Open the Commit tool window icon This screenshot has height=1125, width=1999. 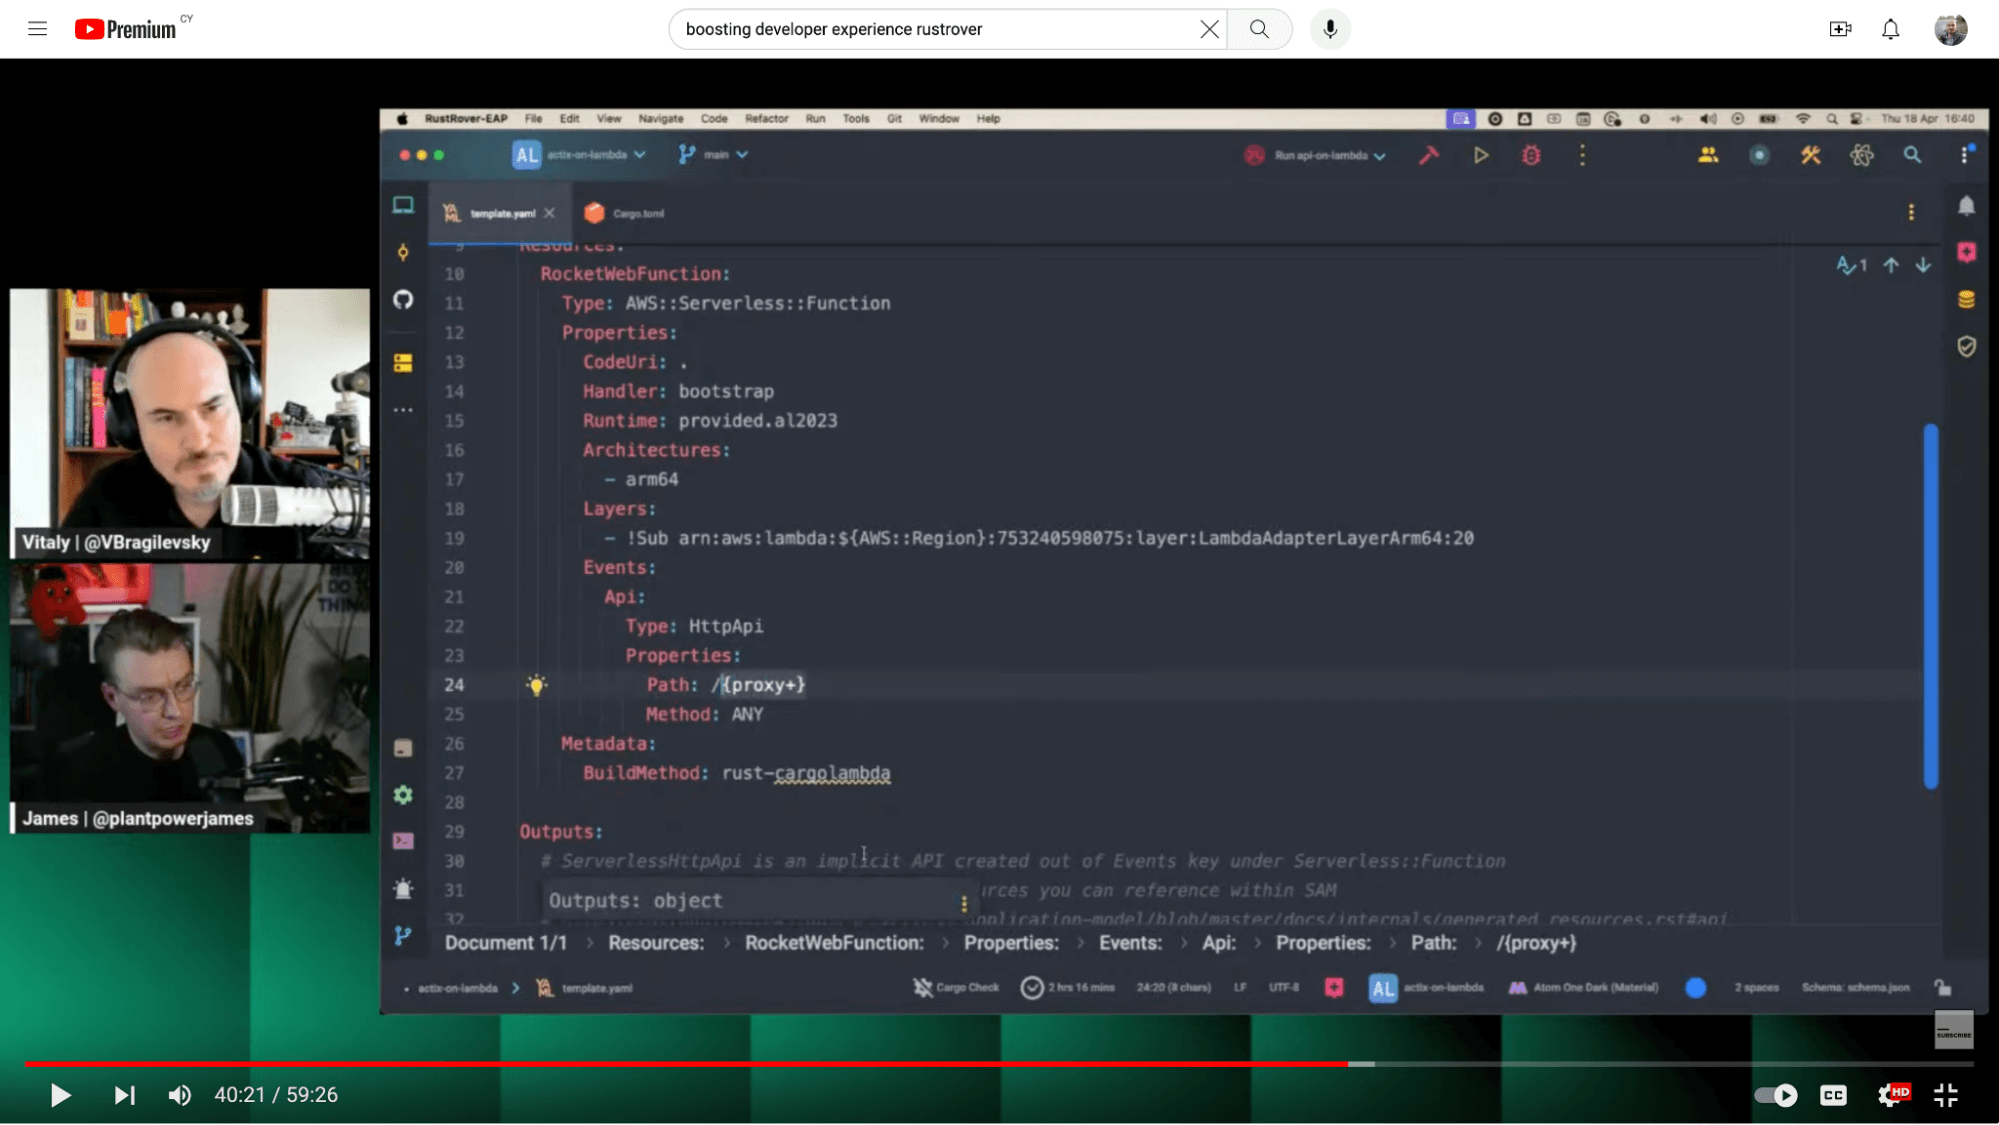pyautogui.click(x=403, y=252)
